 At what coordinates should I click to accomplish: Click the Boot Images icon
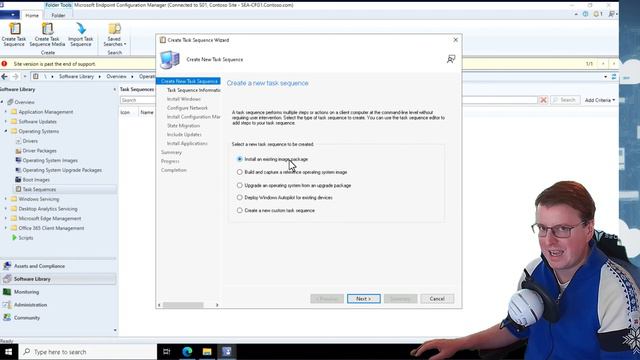(18, 180)
